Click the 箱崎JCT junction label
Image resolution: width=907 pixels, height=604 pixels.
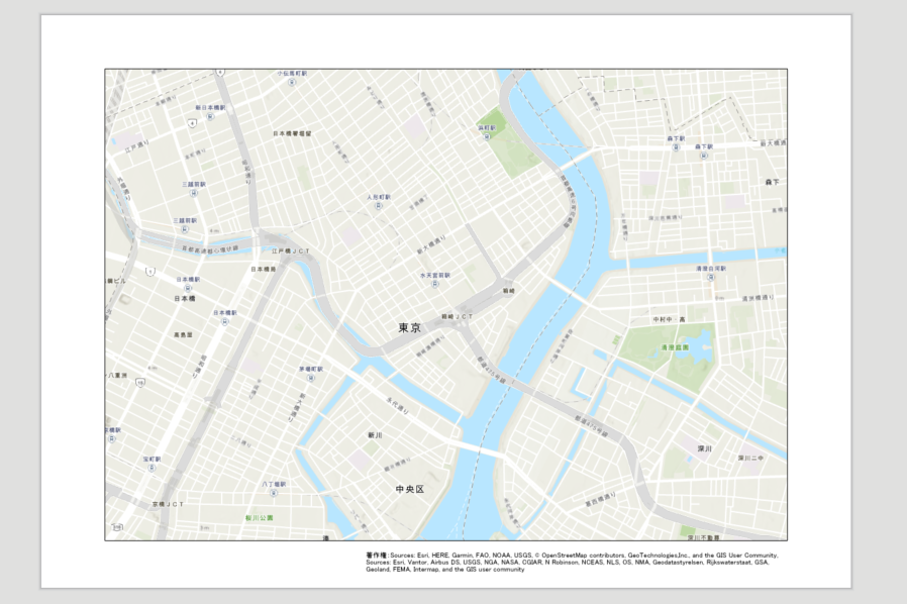coord(457,316)
